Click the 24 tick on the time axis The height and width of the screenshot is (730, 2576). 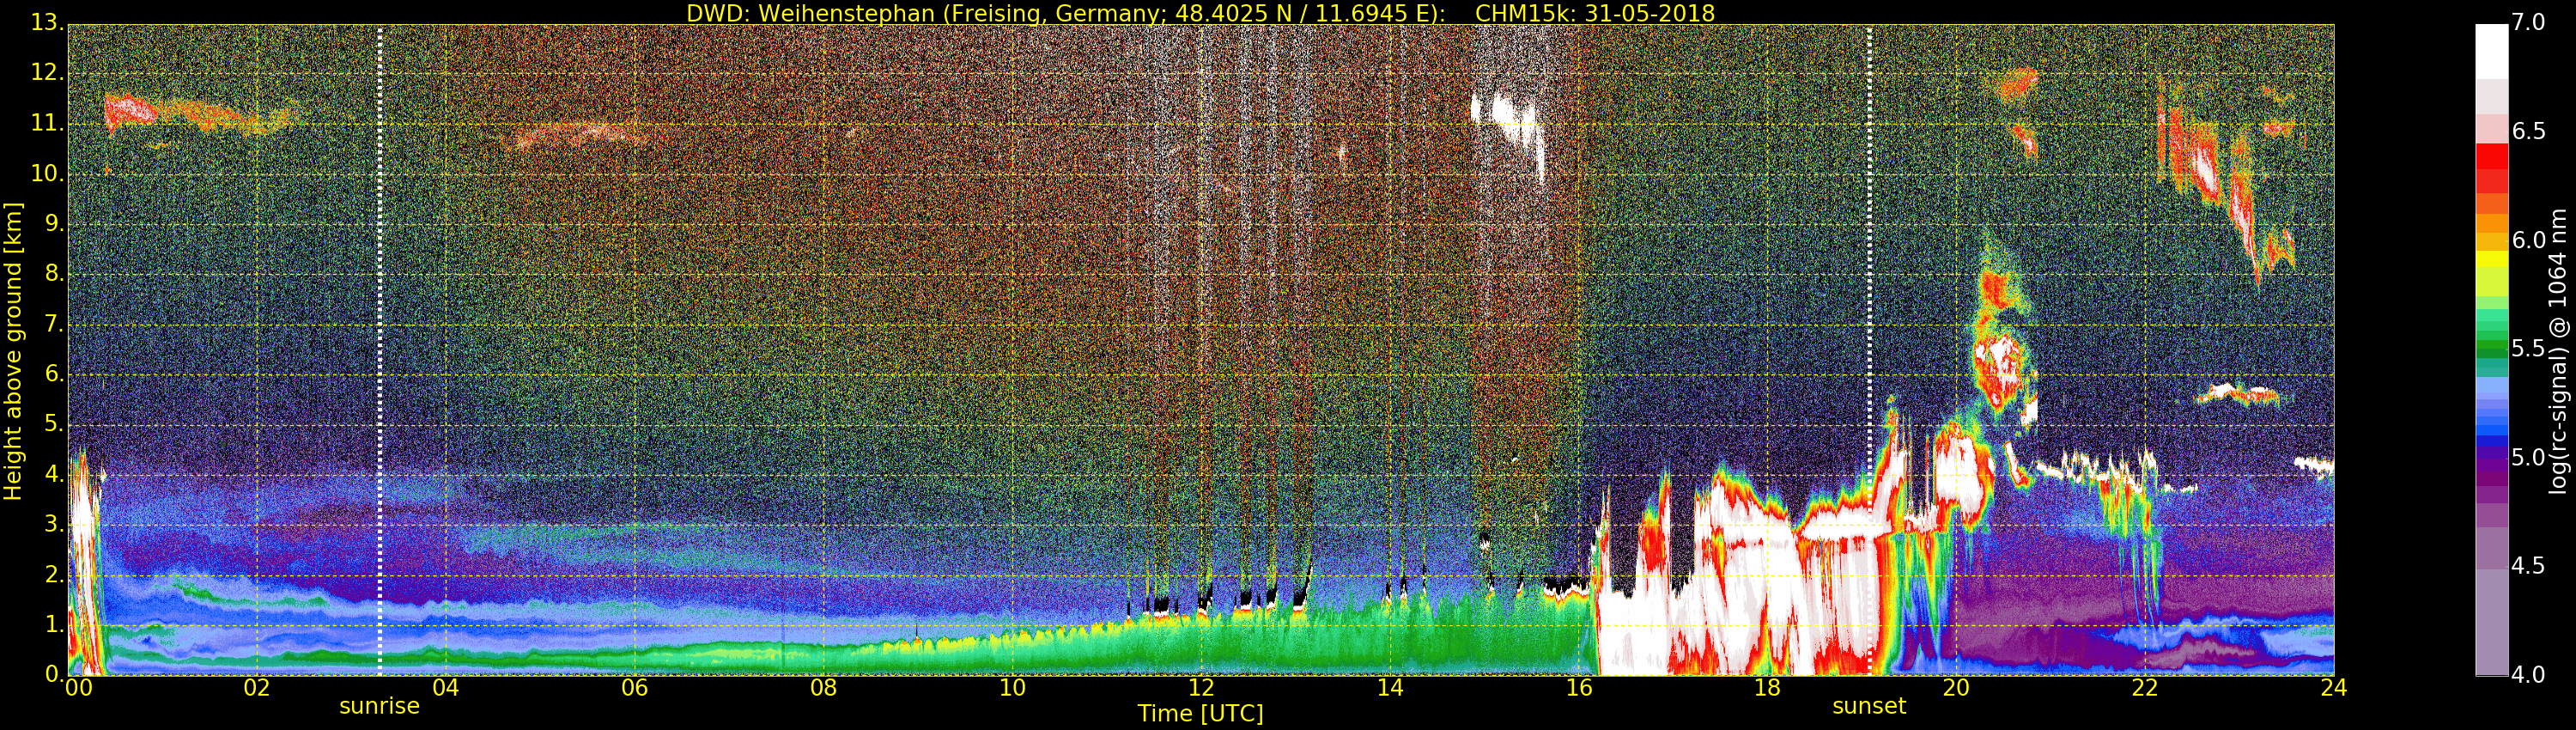(2333, 688)
